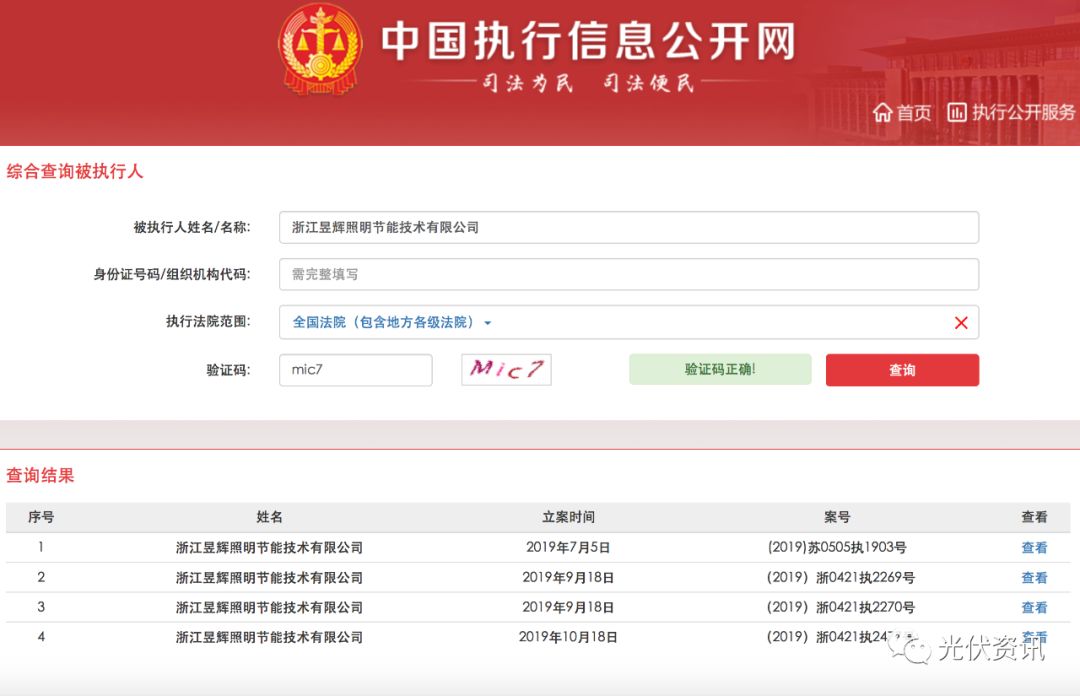1080x696 pixels.
Task: Focus 被执行人姓名/名称 input field
Action: (x=629, y=227)
